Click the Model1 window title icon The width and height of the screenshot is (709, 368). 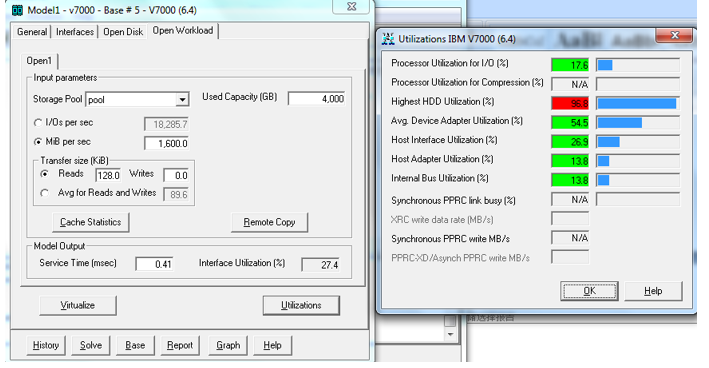[17, 10]
